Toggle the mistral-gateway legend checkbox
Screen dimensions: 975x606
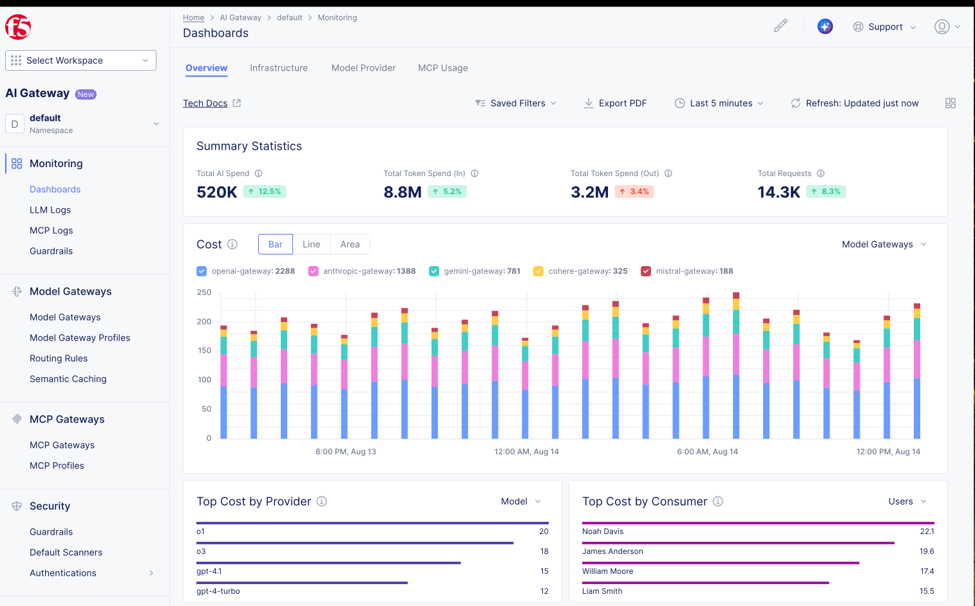[x=646, y=271]
